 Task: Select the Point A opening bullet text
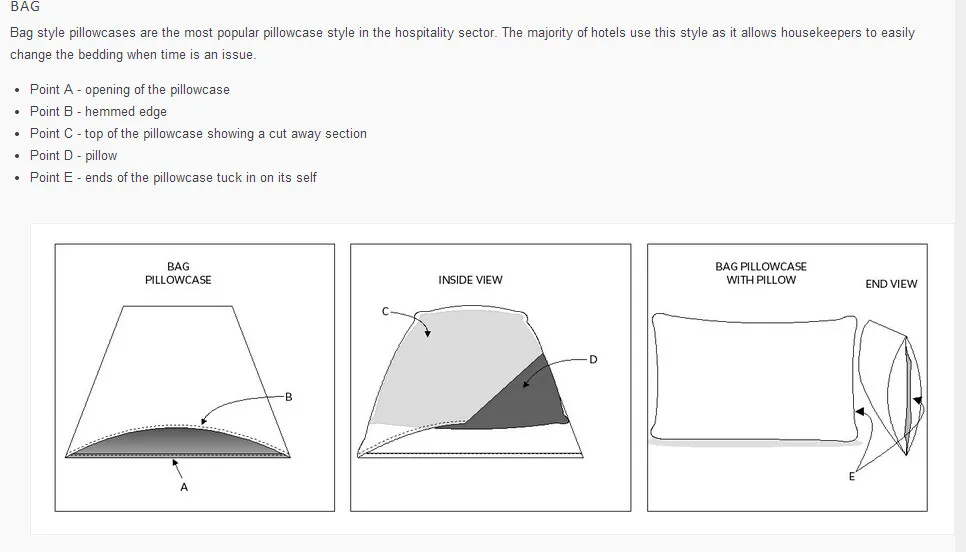tap(130, 90)
